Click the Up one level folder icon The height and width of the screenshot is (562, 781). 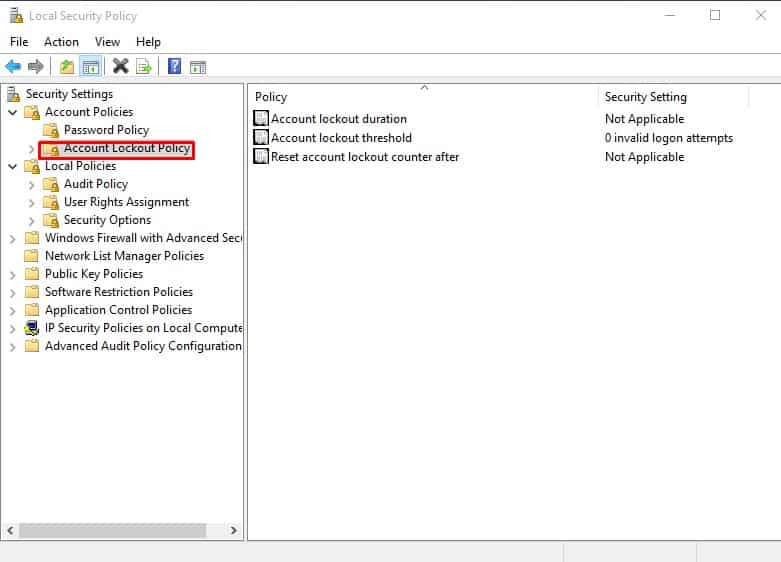tap(67, 66)
